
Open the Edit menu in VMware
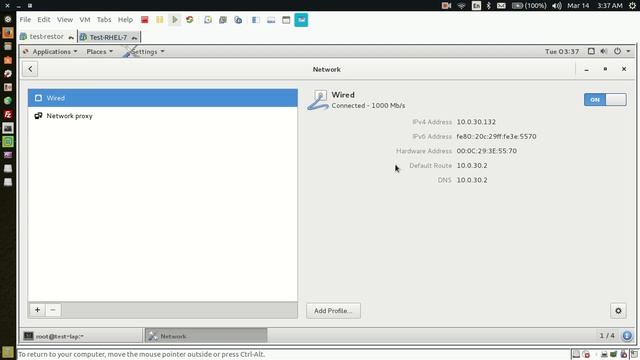pyautogui.click(x=44, y=20)
